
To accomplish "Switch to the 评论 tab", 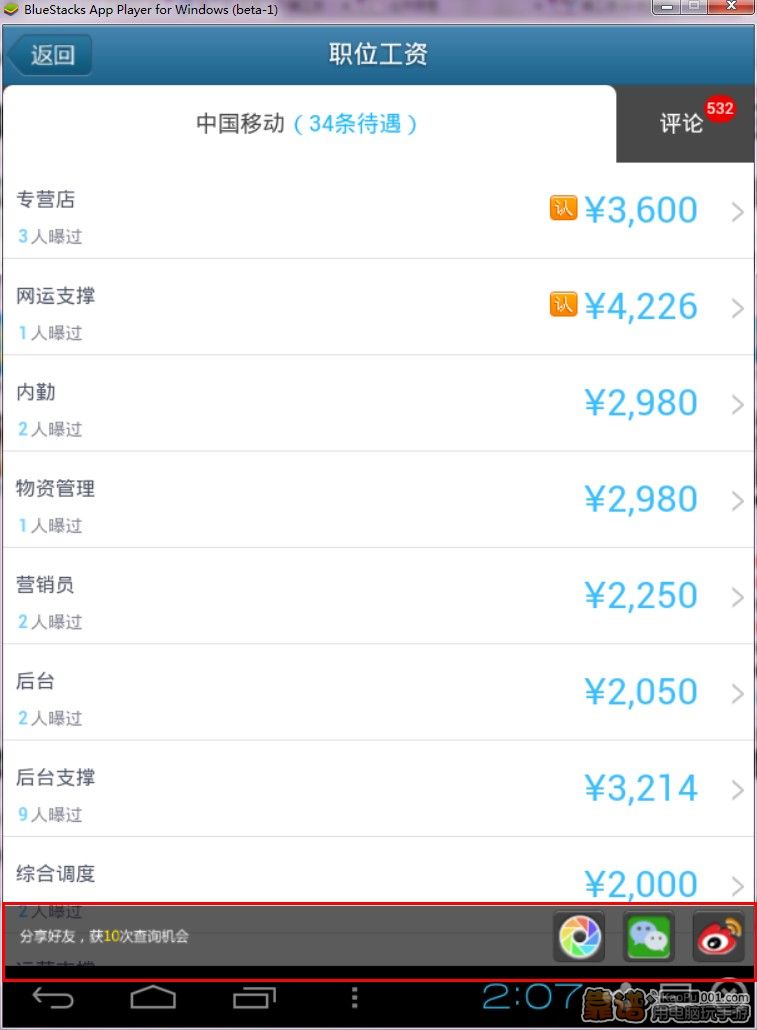I will point(681,124).
